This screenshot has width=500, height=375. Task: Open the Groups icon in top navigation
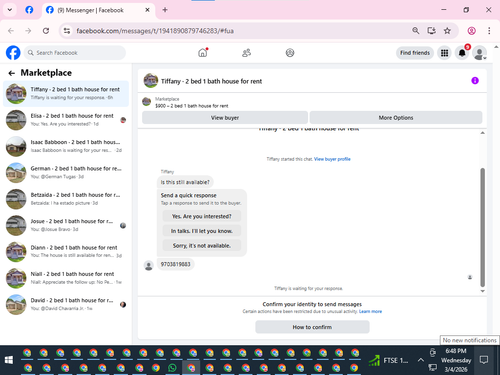290,53
